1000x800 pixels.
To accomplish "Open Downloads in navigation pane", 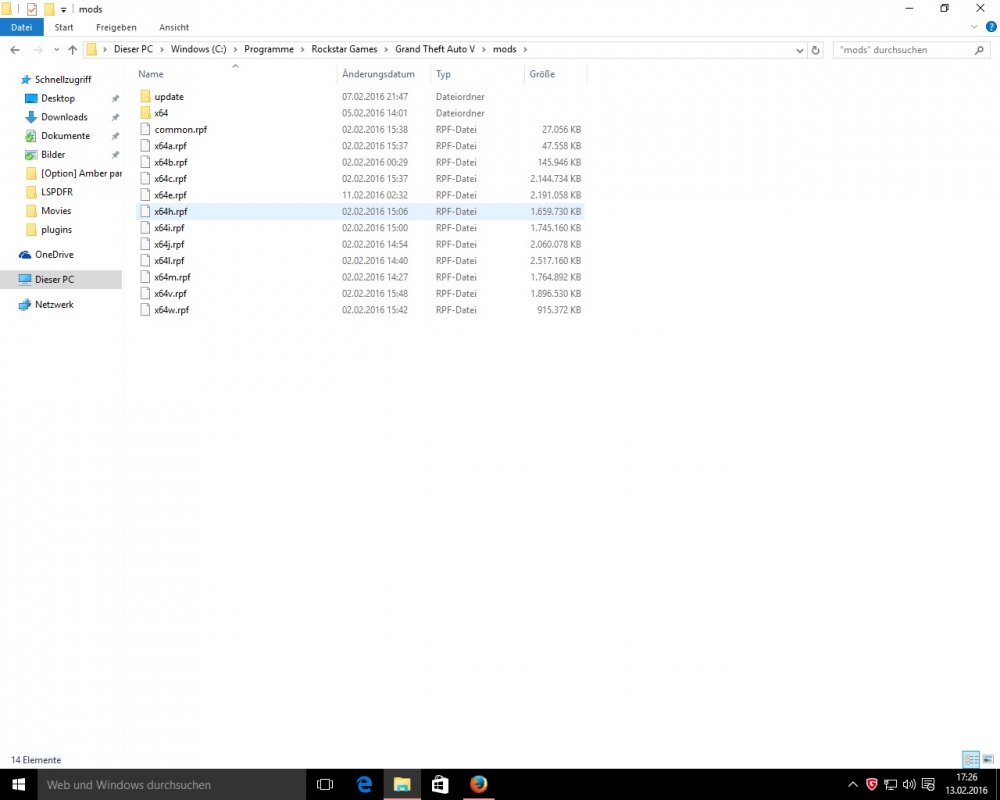I will tap(64, 117).
